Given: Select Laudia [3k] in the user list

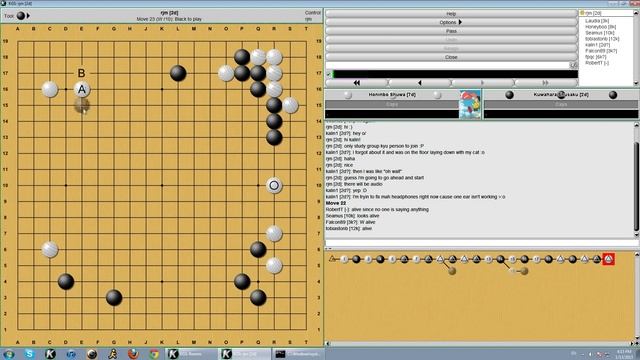Looking at the screenshot, I should (x=597, y=20).
